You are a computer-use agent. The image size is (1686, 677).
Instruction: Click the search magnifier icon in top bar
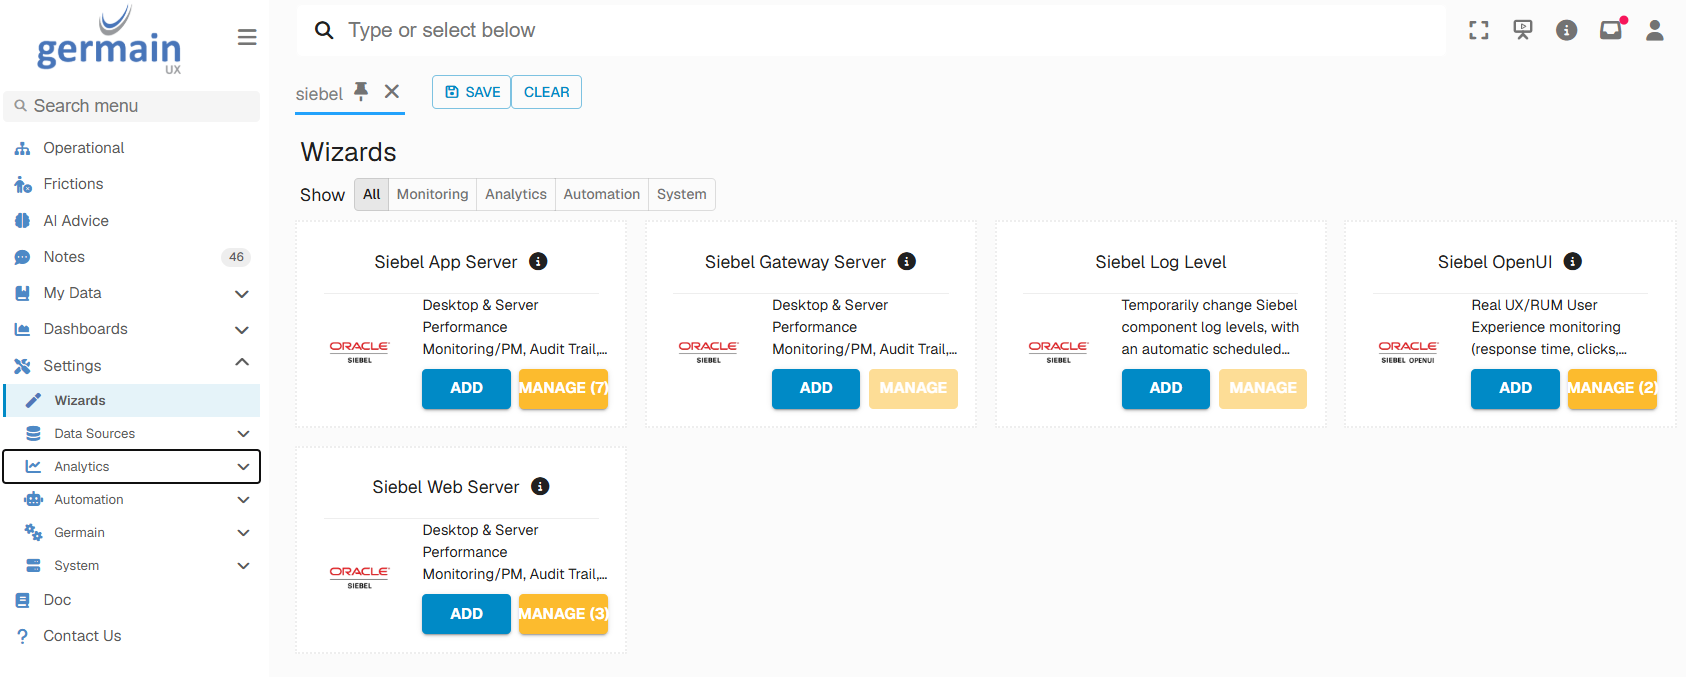324,30
